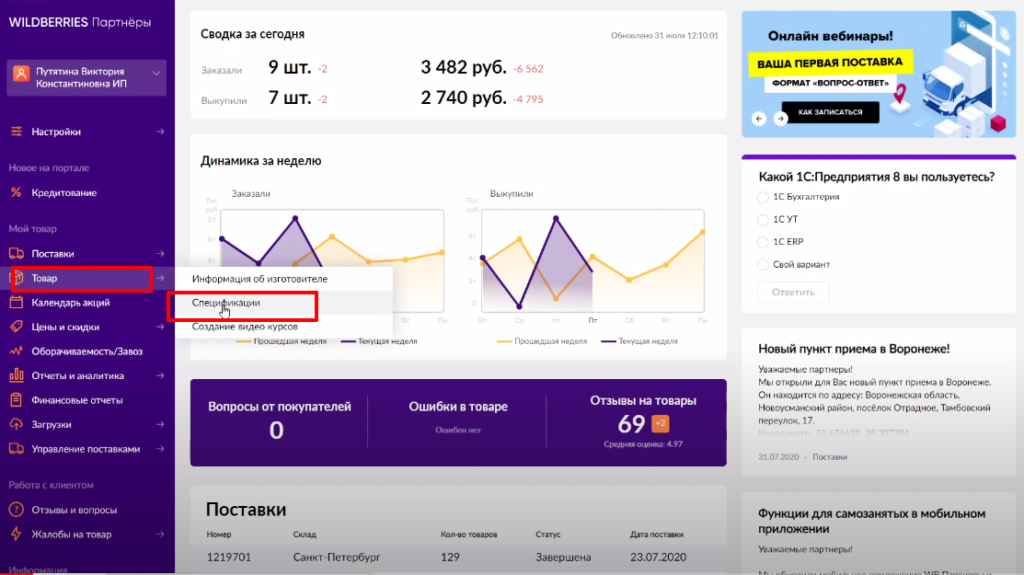1024x575 pixels.
Task: Click the 23.07.2020 delivery date
Action: (x=658, y=557)
